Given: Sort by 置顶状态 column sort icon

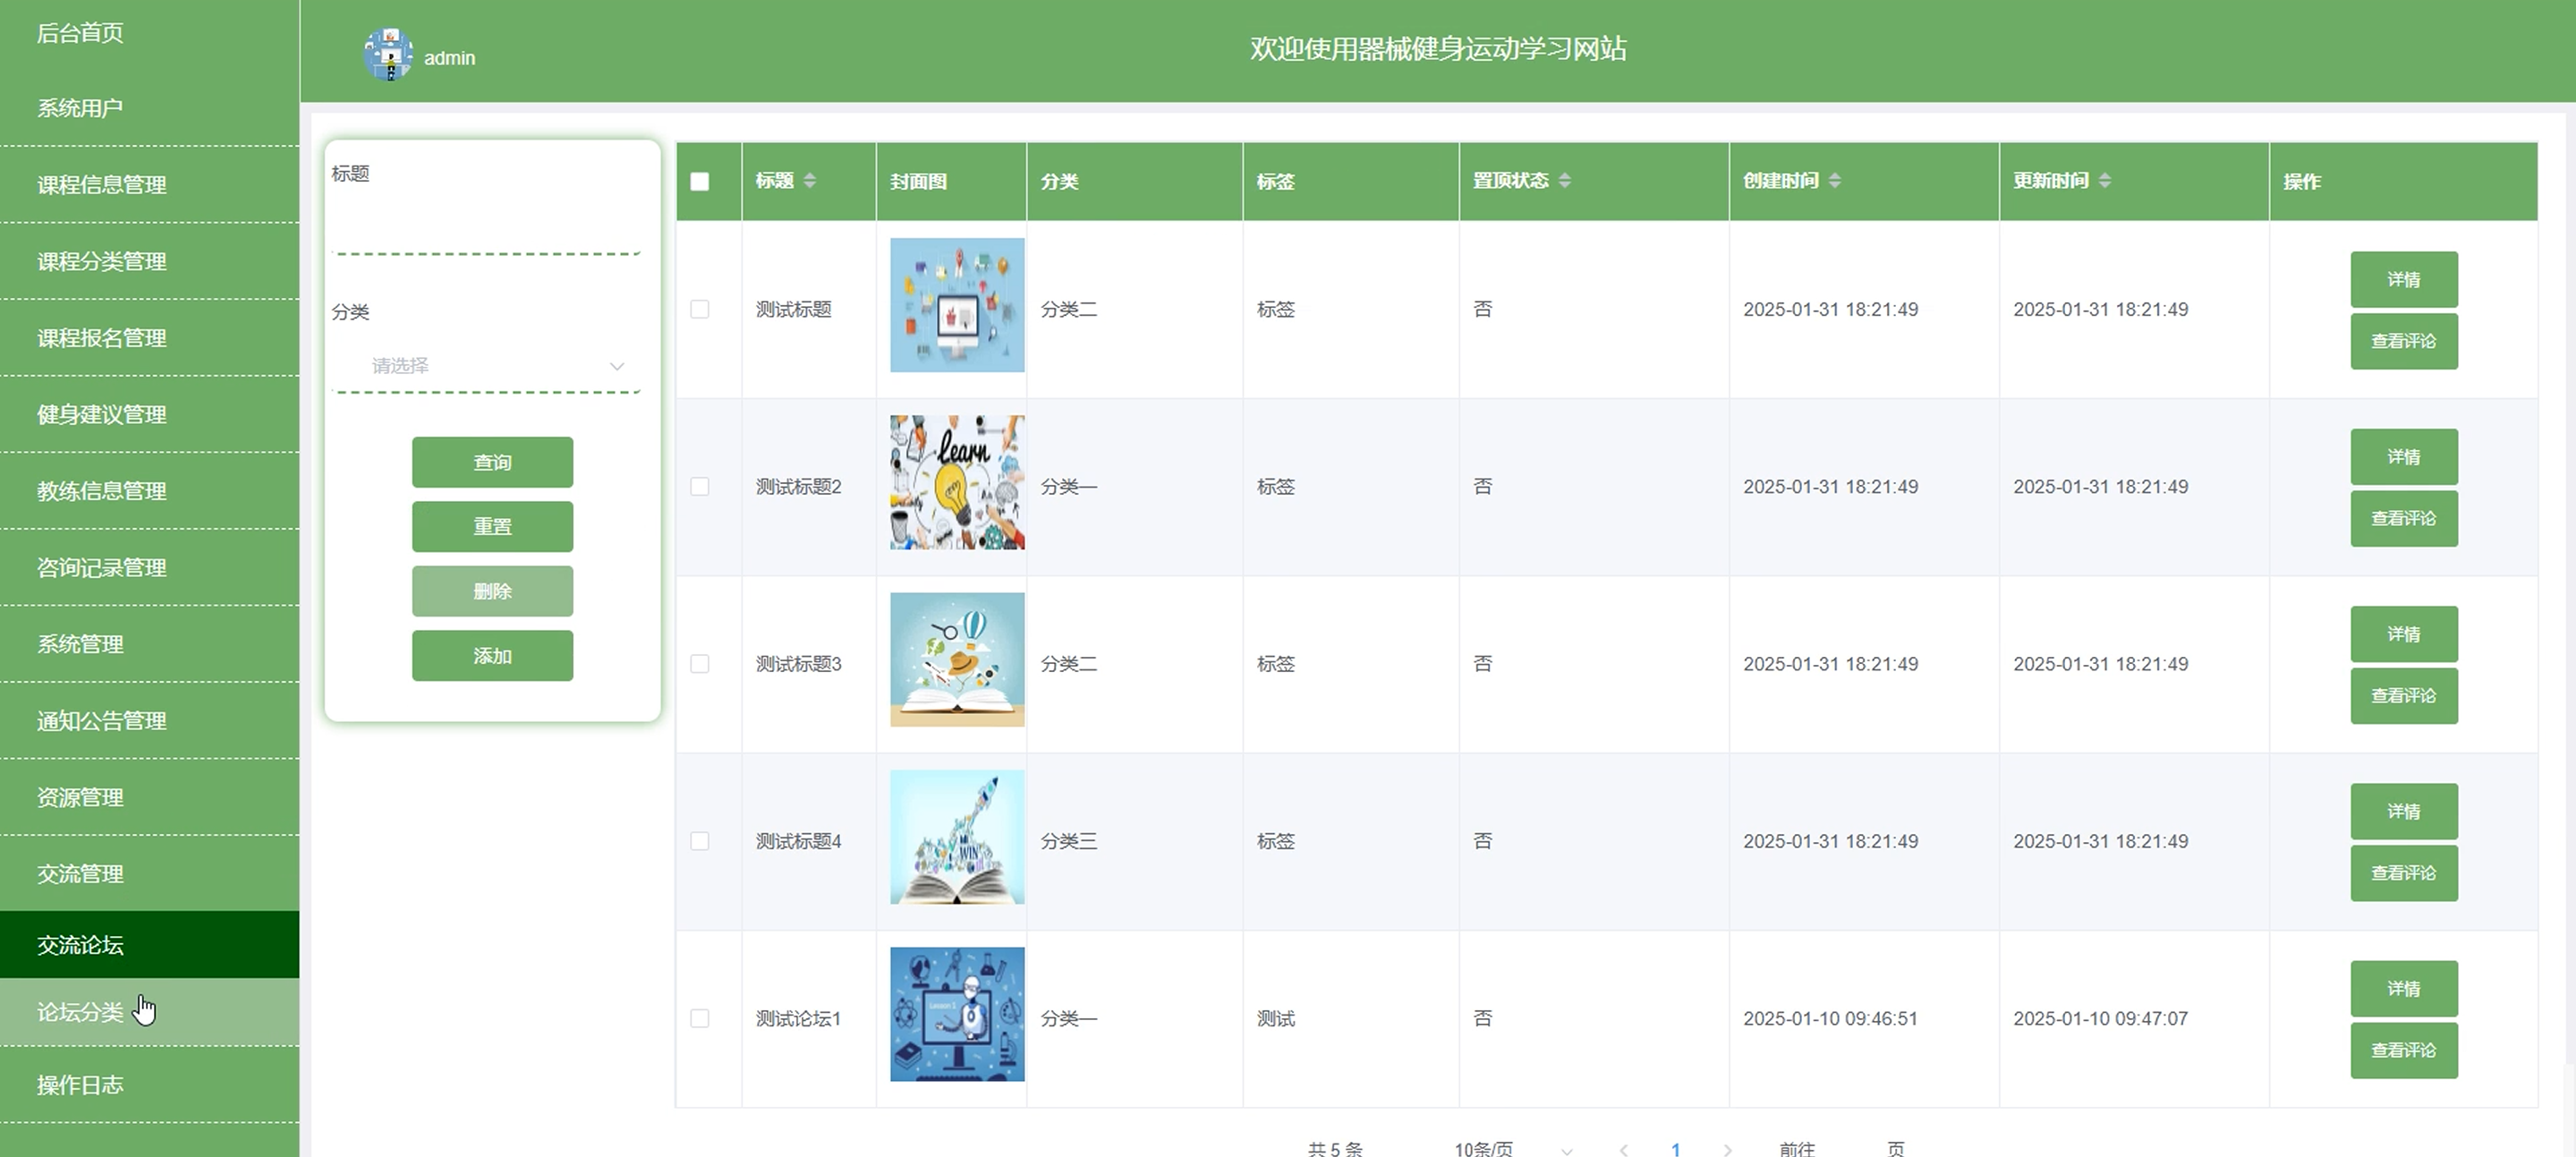Looking at the screenshot, I should click(1564, 180).
